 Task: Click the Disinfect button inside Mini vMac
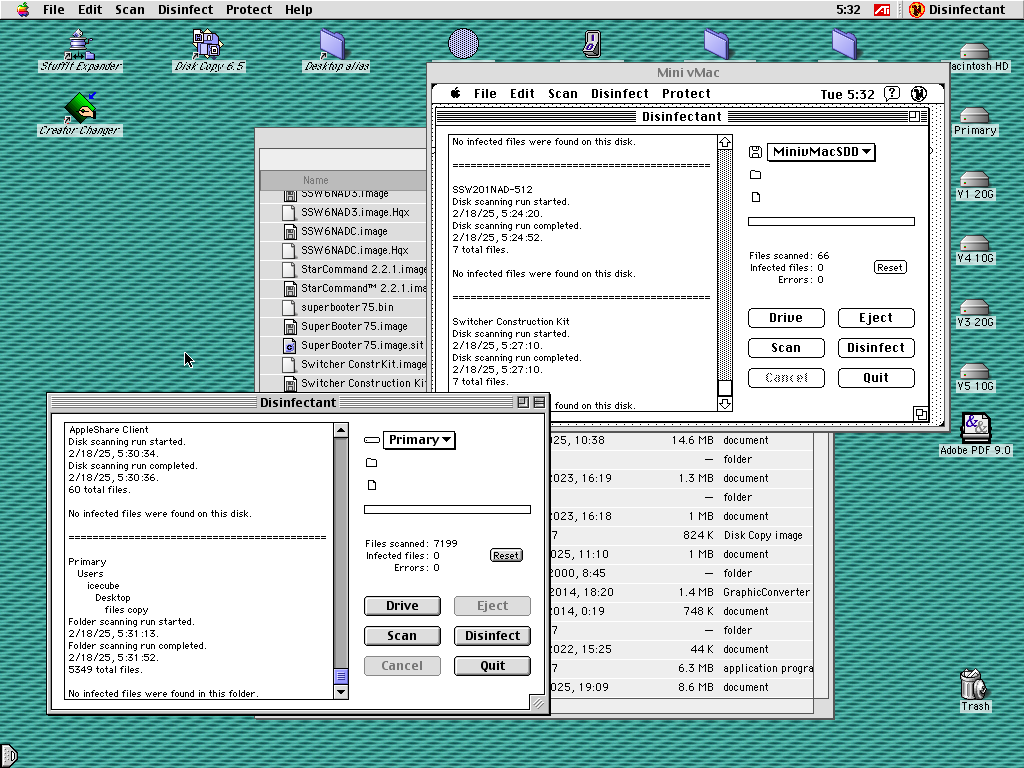(876, 348)
